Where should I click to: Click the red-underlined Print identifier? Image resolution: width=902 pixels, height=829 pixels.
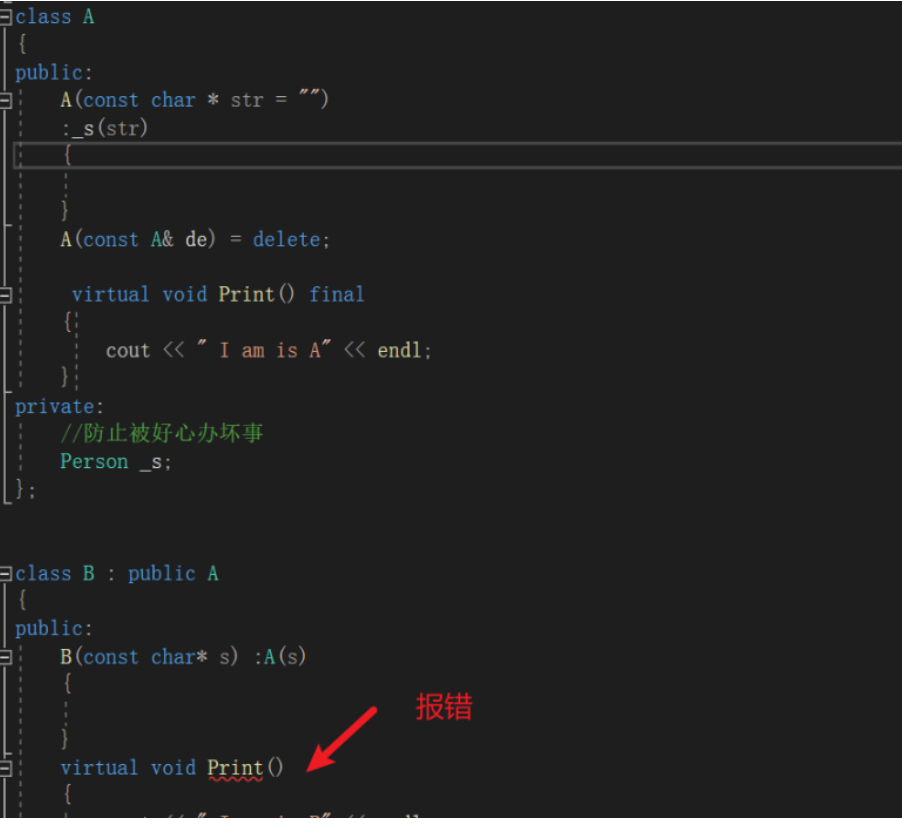[x=235, y=768]
